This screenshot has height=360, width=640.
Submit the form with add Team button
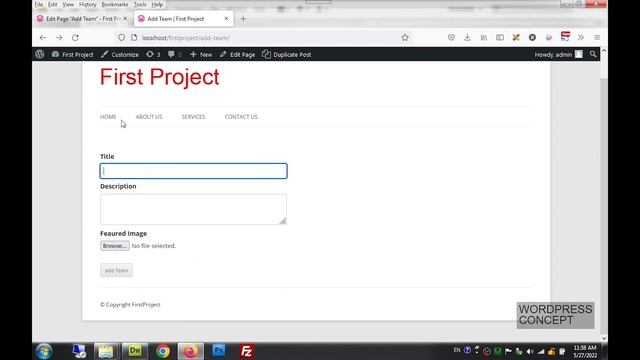click(x=116, y=270)
